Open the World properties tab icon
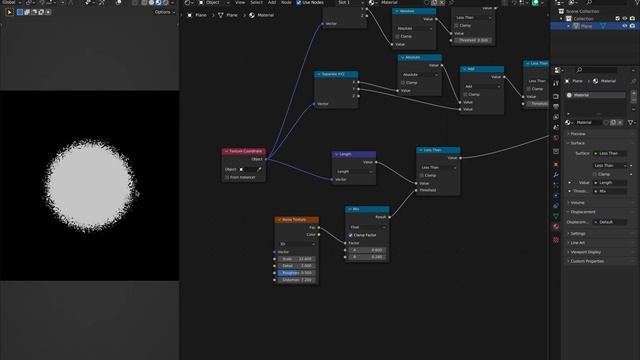This screenshot has width=640, height=360. [x=556, y=138]
